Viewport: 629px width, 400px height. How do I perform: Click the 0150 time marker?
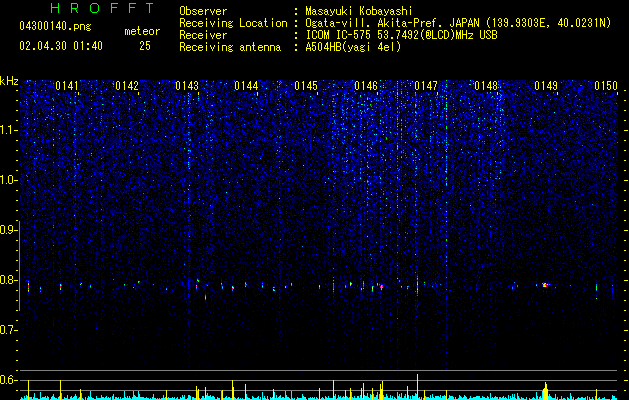(606, 86)
